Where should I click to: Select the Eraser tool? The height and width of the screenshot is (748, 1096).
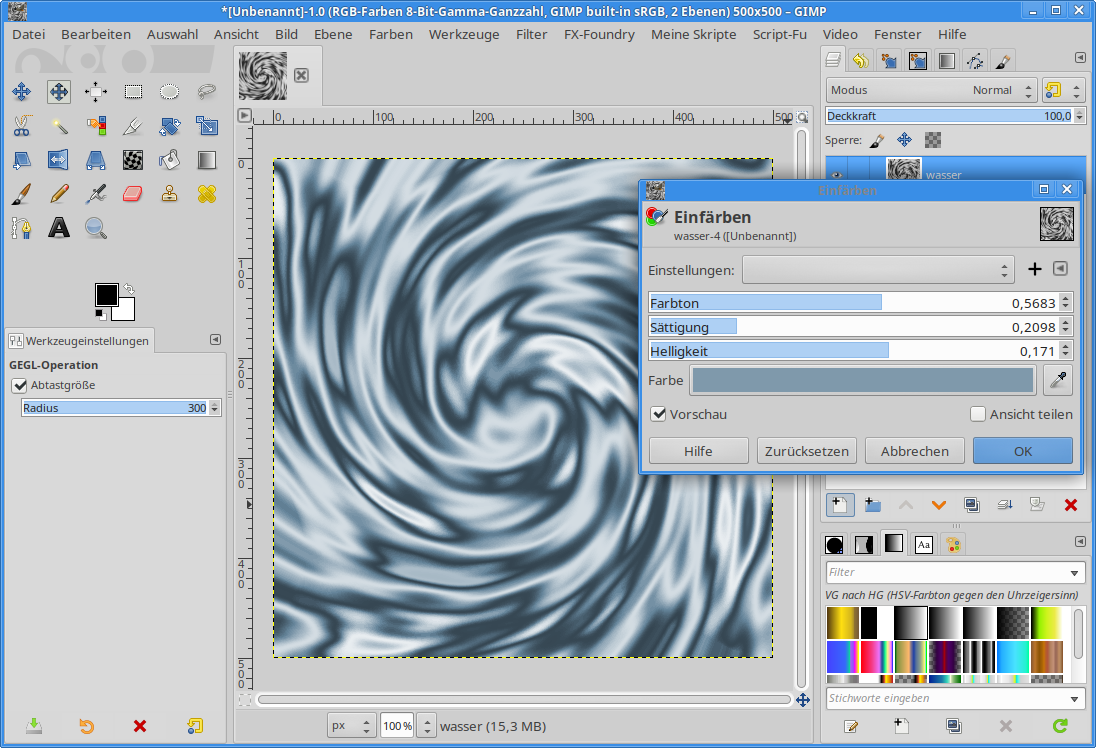[133, 193]
